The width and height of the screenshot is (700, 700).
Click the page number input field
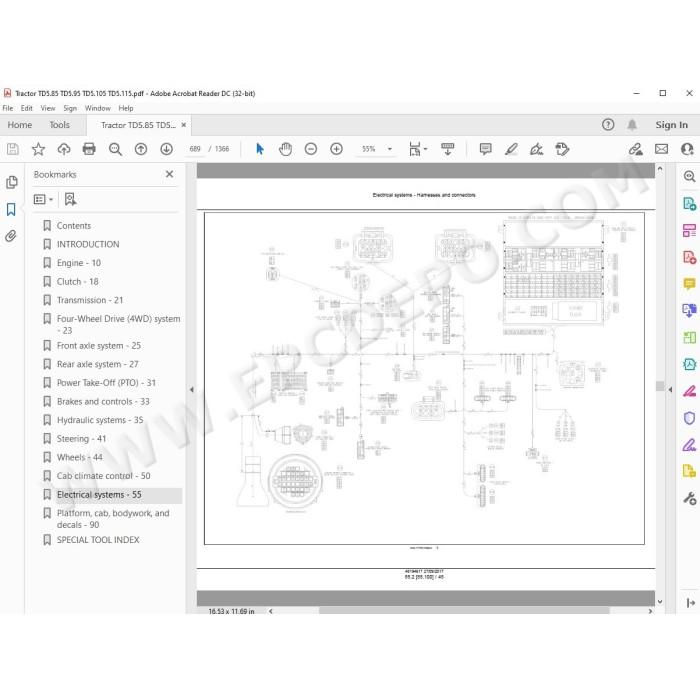(195, 149)
